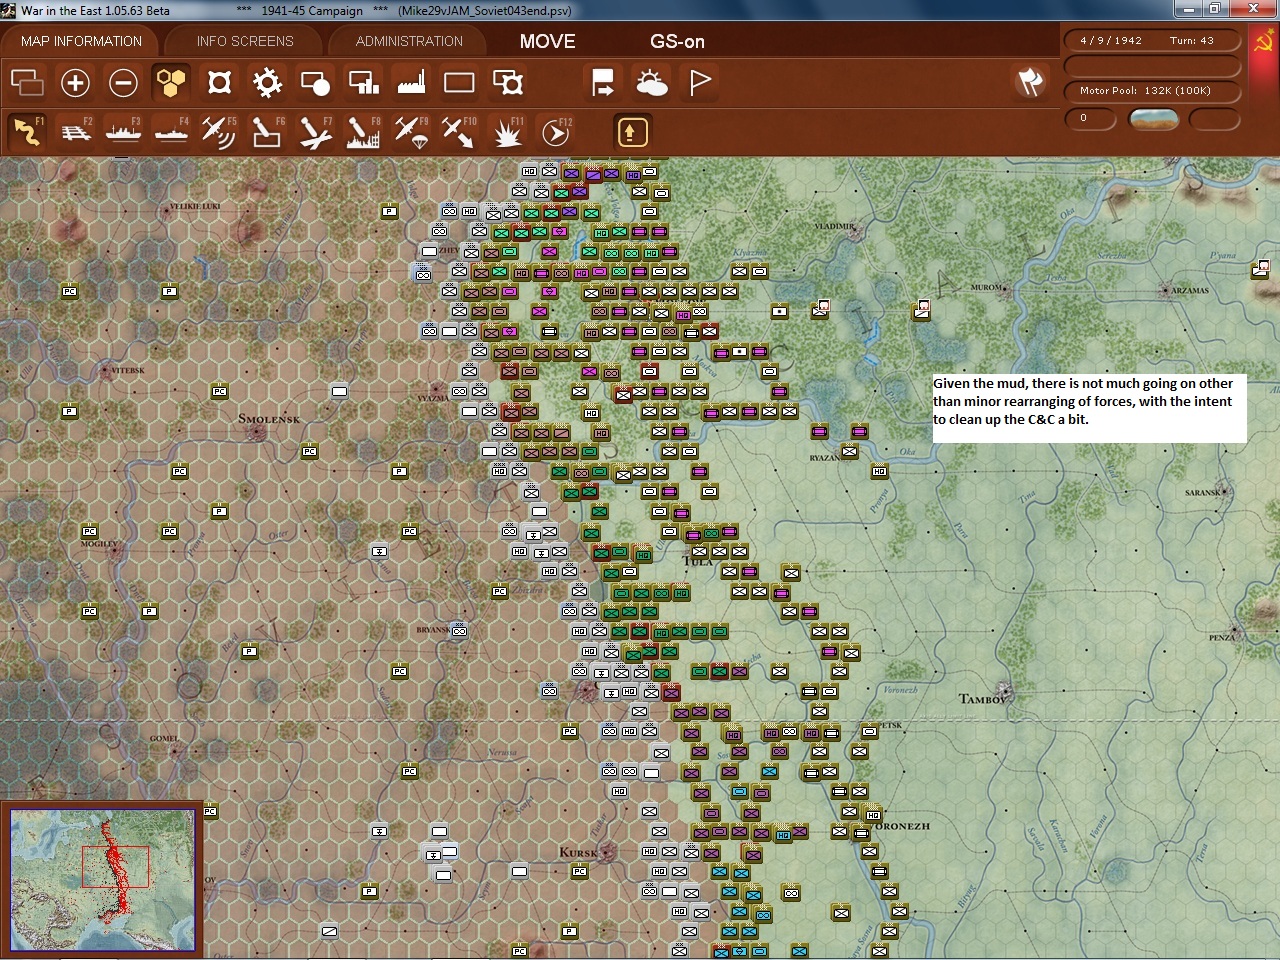Click the Kursk city label on map

click(578, 853)
